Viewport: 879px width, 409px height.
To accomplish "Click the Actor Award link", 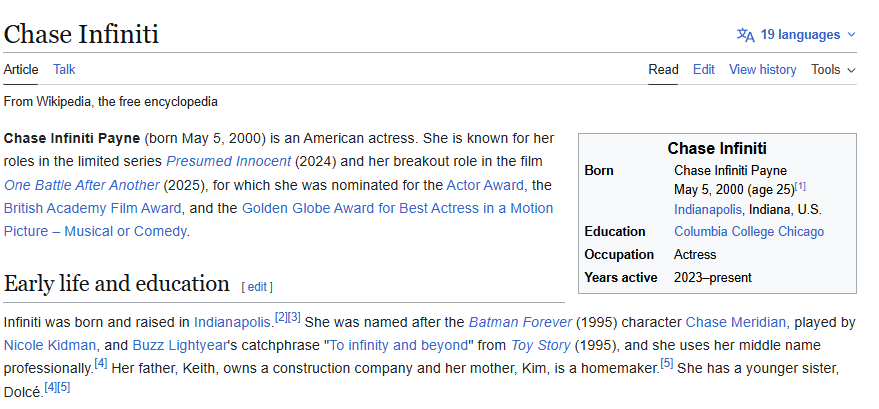I will point(485,185).
